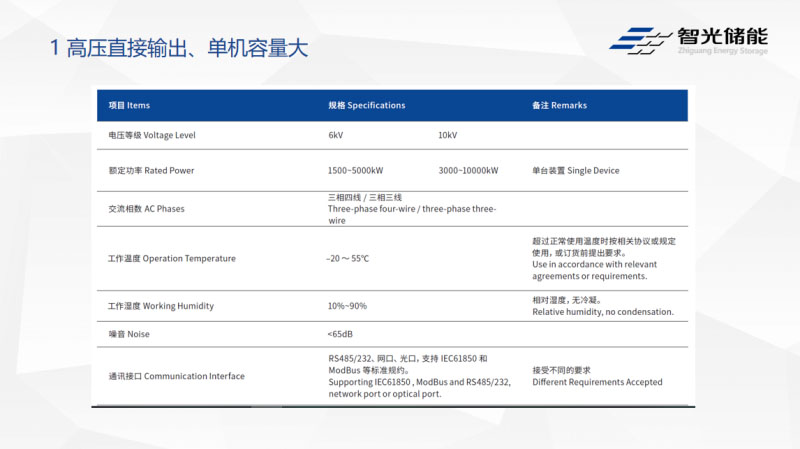Select the Different Requirements Accepted remark

pyautogui.click(x=597, y=382)
